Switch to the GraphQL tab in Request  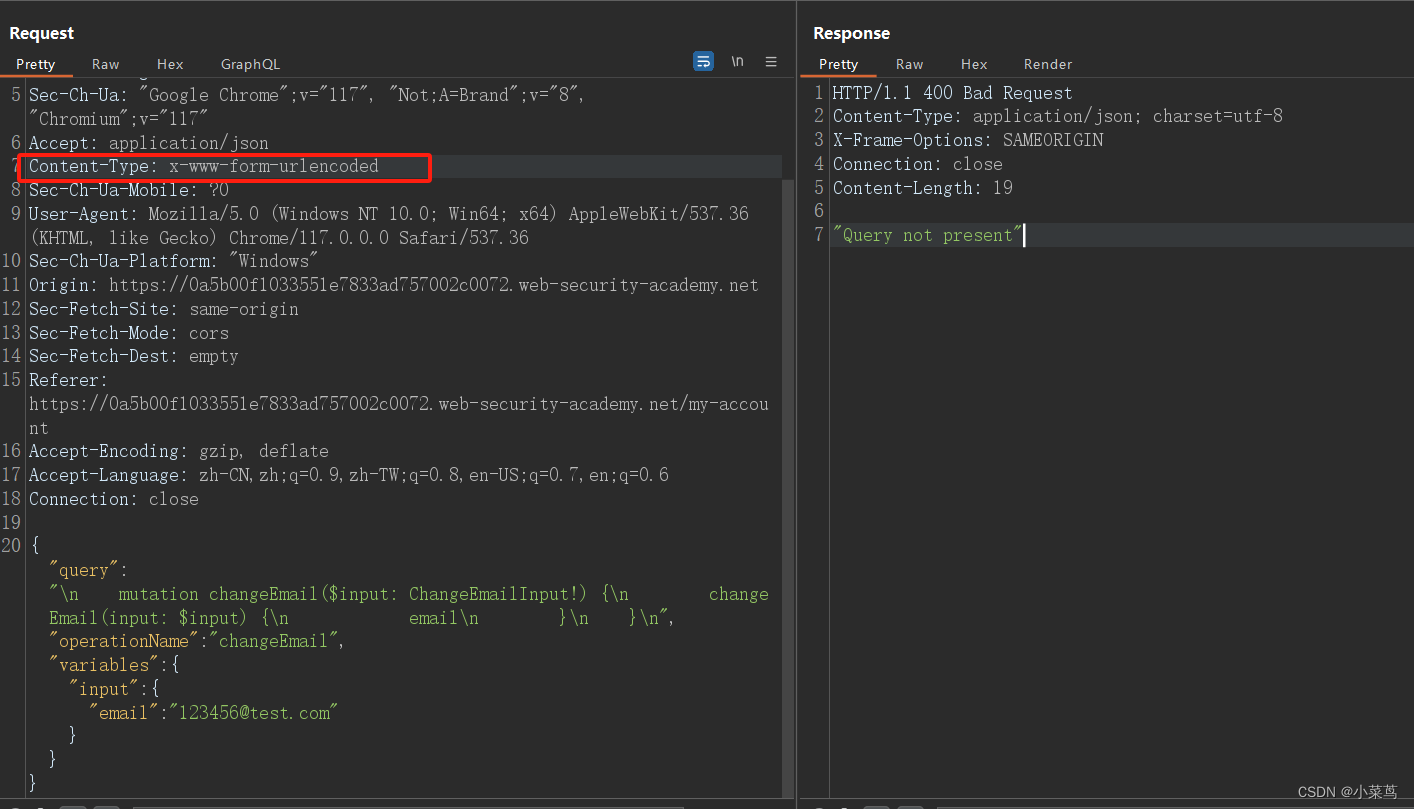pyautogui.click(x=250, y=64)
